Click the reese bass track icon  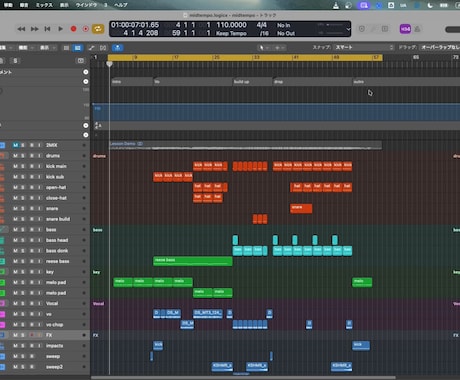click(2, 261)
